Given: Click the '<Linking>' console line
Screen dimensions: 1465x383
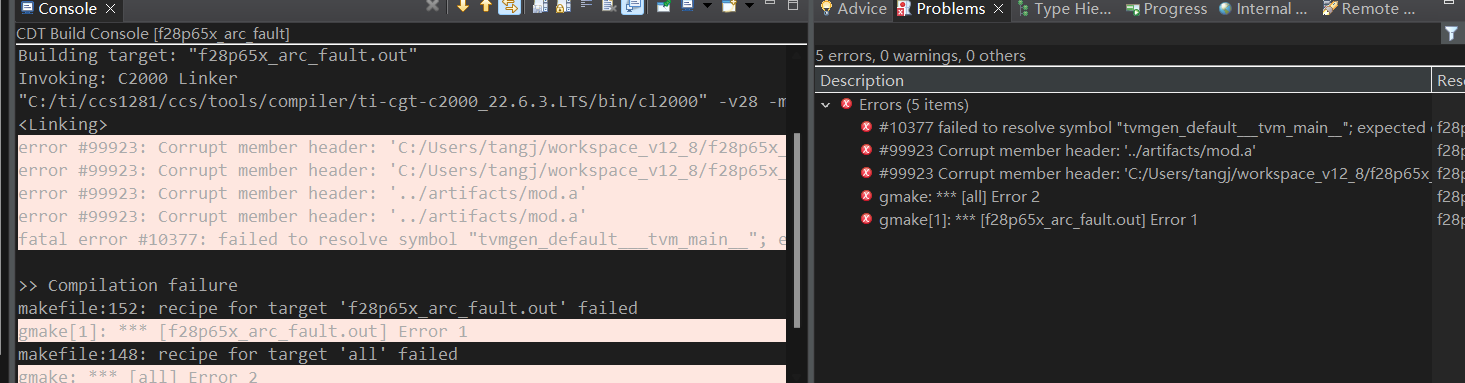Looking at the screenshot, I should tap(63, 124).
